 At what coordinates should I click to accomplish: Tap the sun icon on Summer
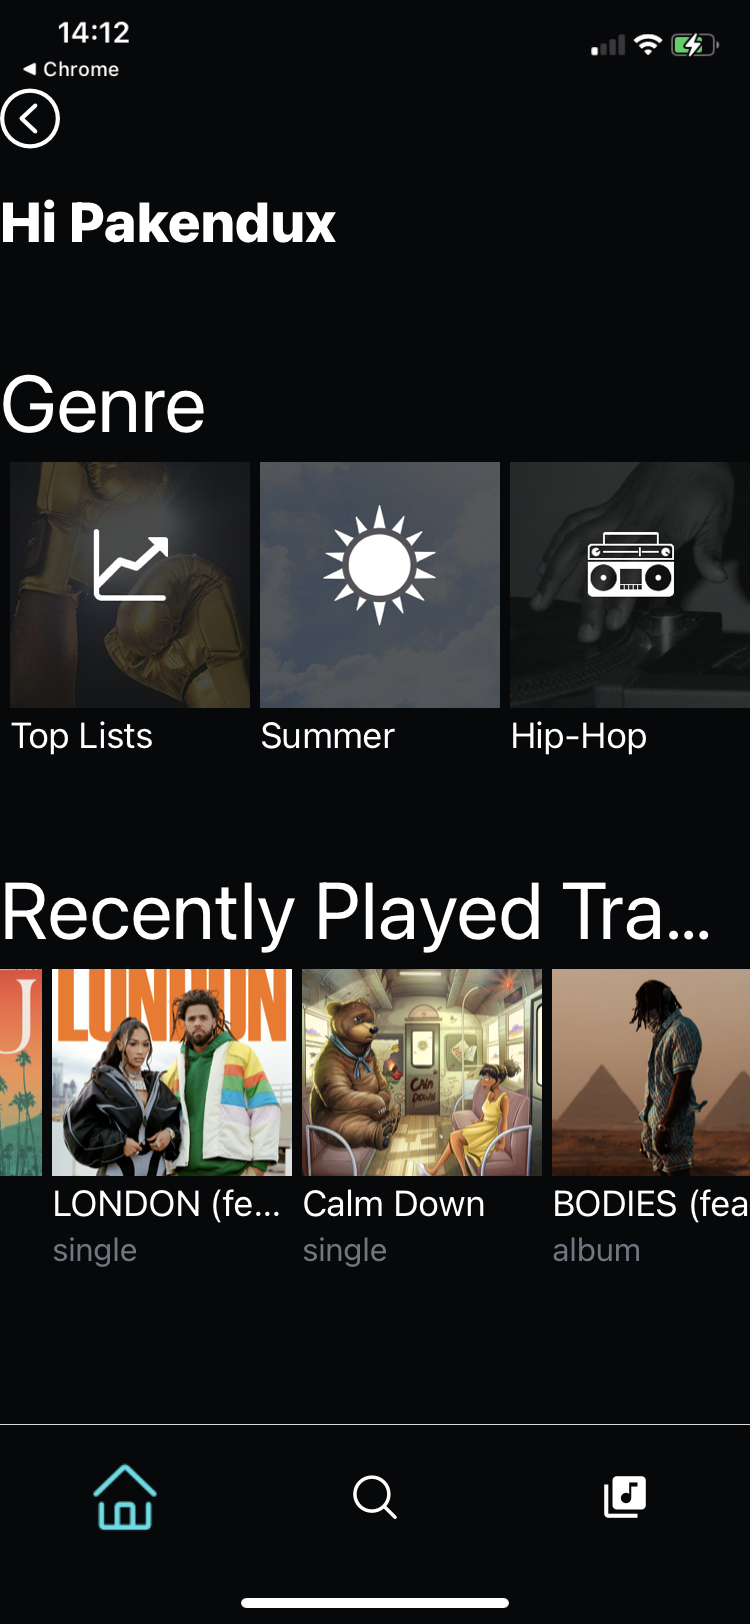pyautogui.click(x=380, y=565)
